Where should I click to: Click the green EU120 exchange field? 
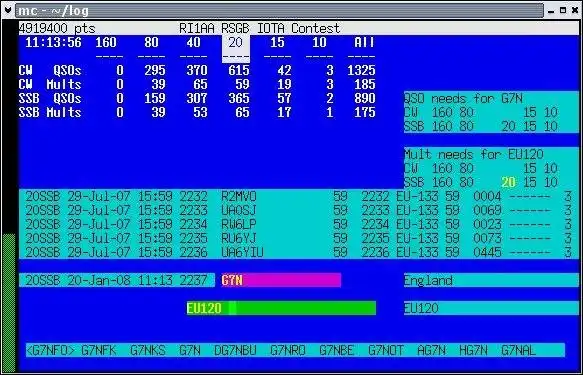[281, 308]
